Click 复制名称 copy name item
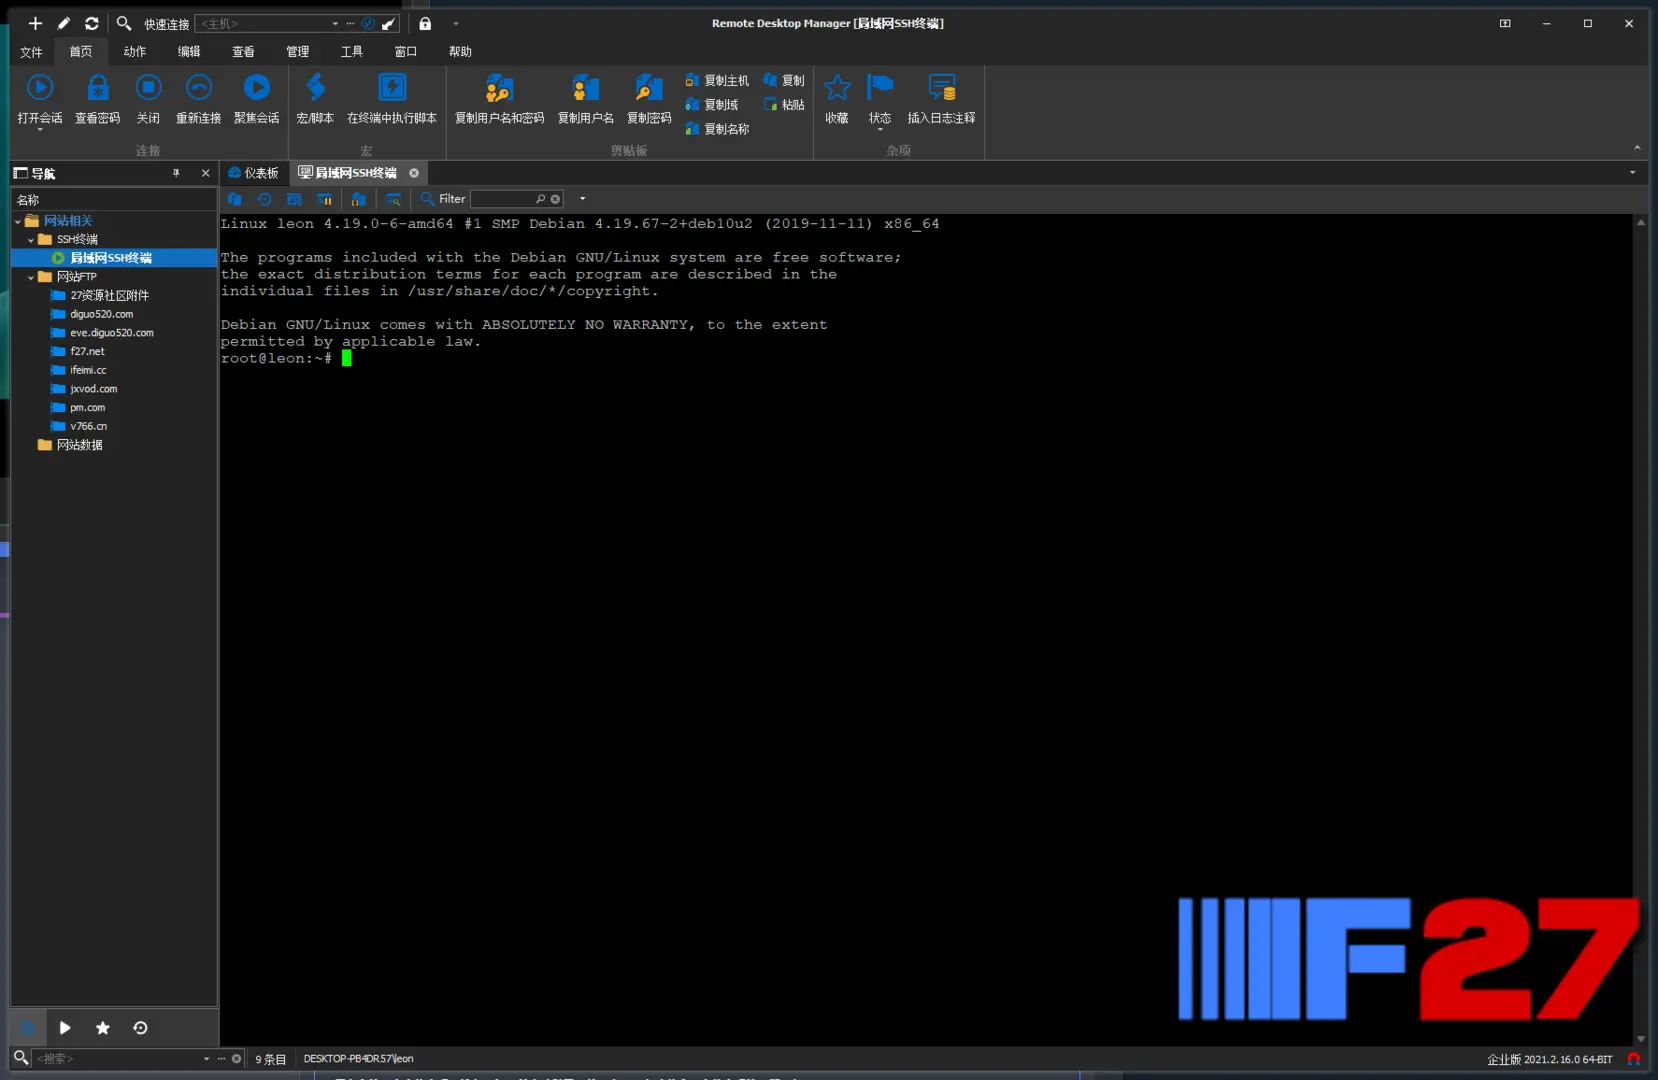This screenshot has height=1080, width=1658. (717, 128)
